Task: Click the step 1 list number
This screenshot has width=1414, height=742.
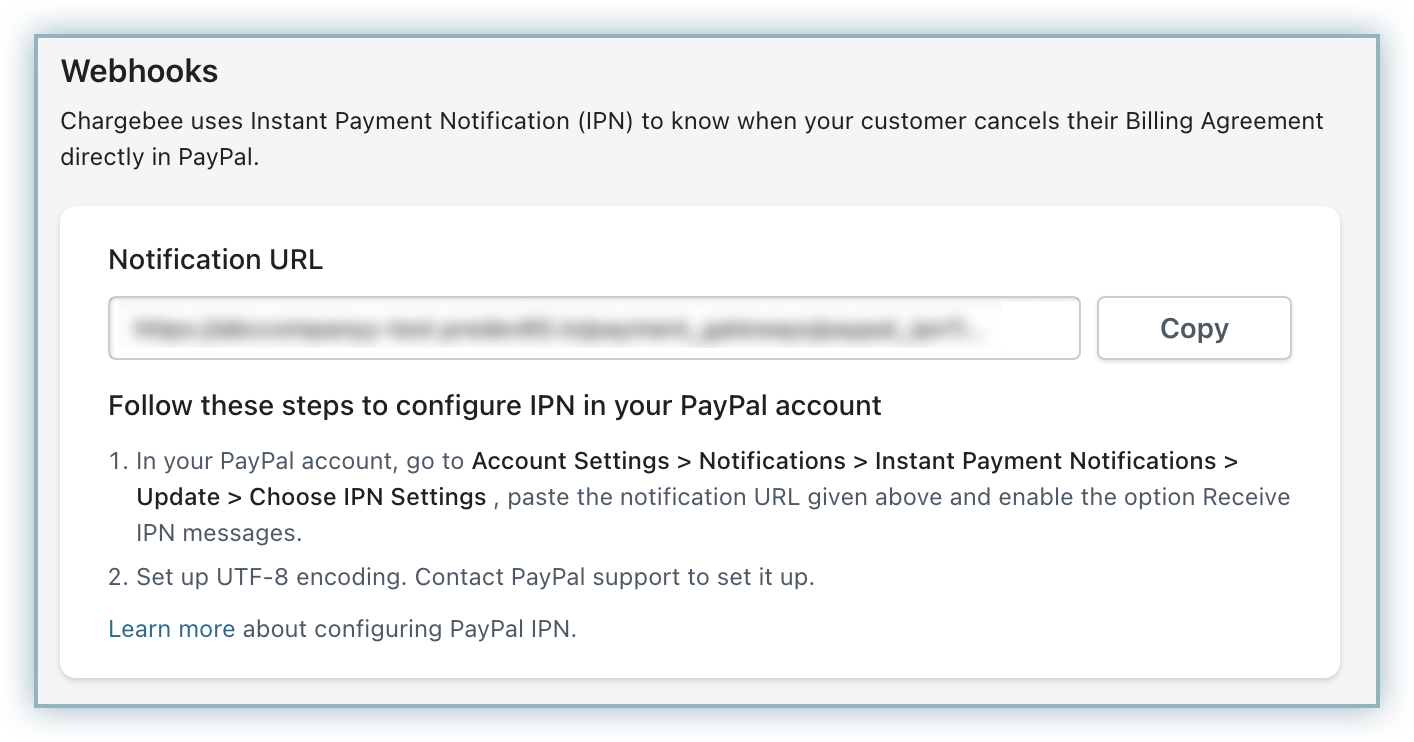Action: [118, 462]
